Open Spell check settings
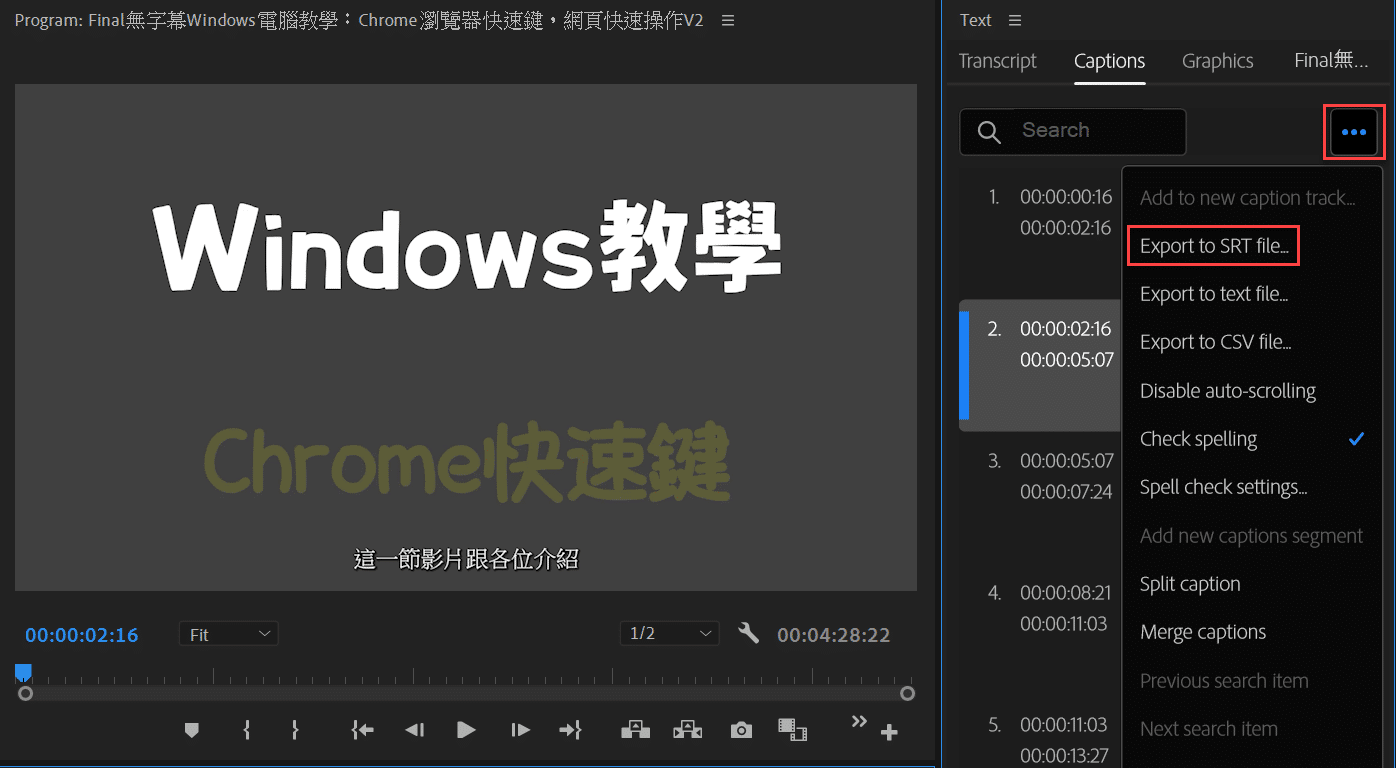This screenshot has height=768, width=1396. tap(1224, 487)
